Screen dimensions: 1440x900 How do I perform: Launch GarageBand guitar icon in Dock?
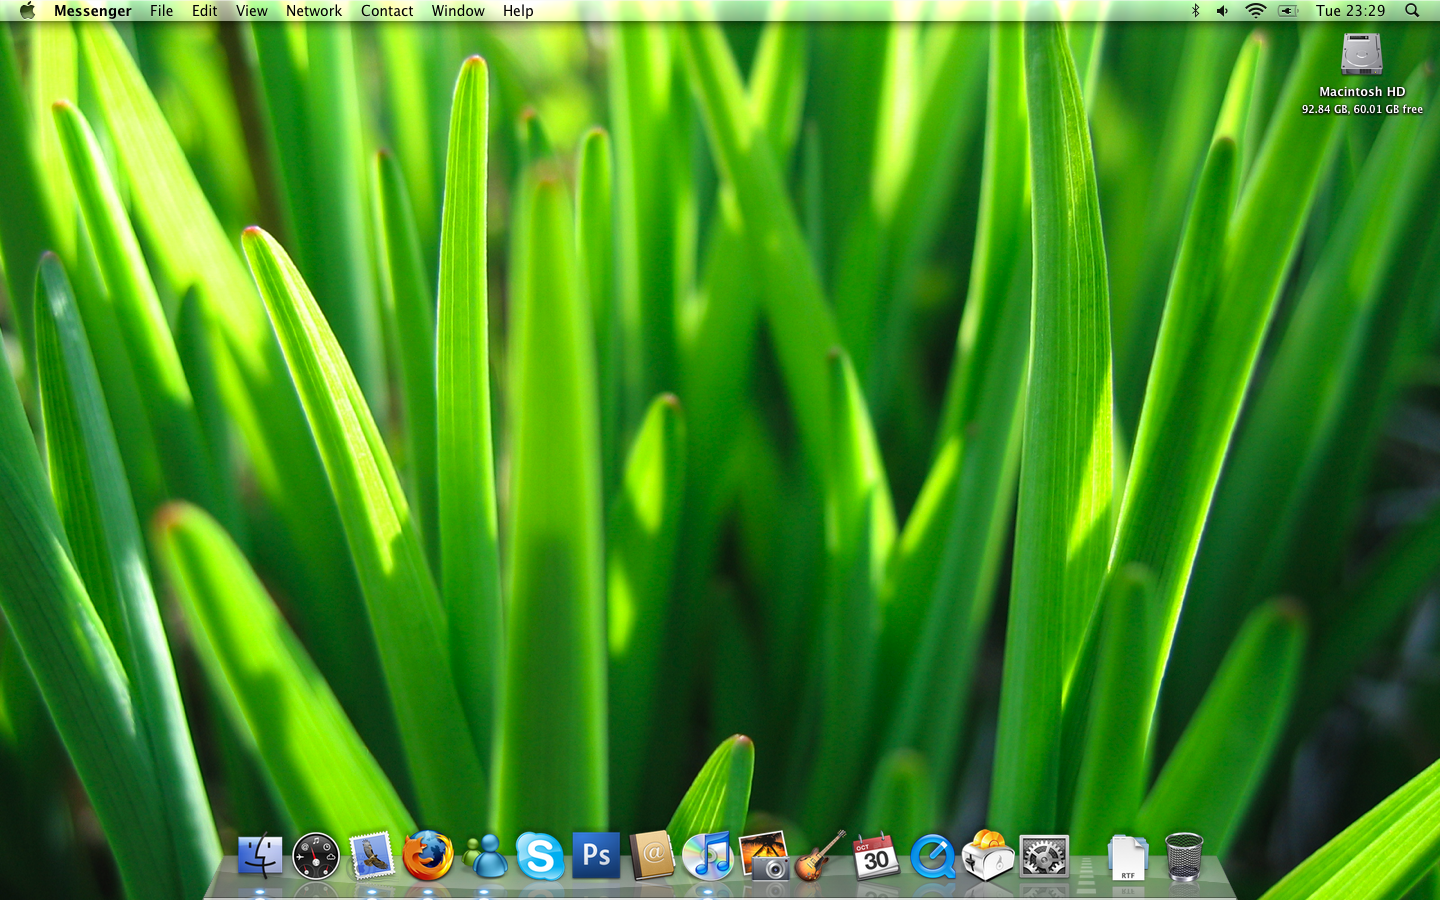point(820,856)
